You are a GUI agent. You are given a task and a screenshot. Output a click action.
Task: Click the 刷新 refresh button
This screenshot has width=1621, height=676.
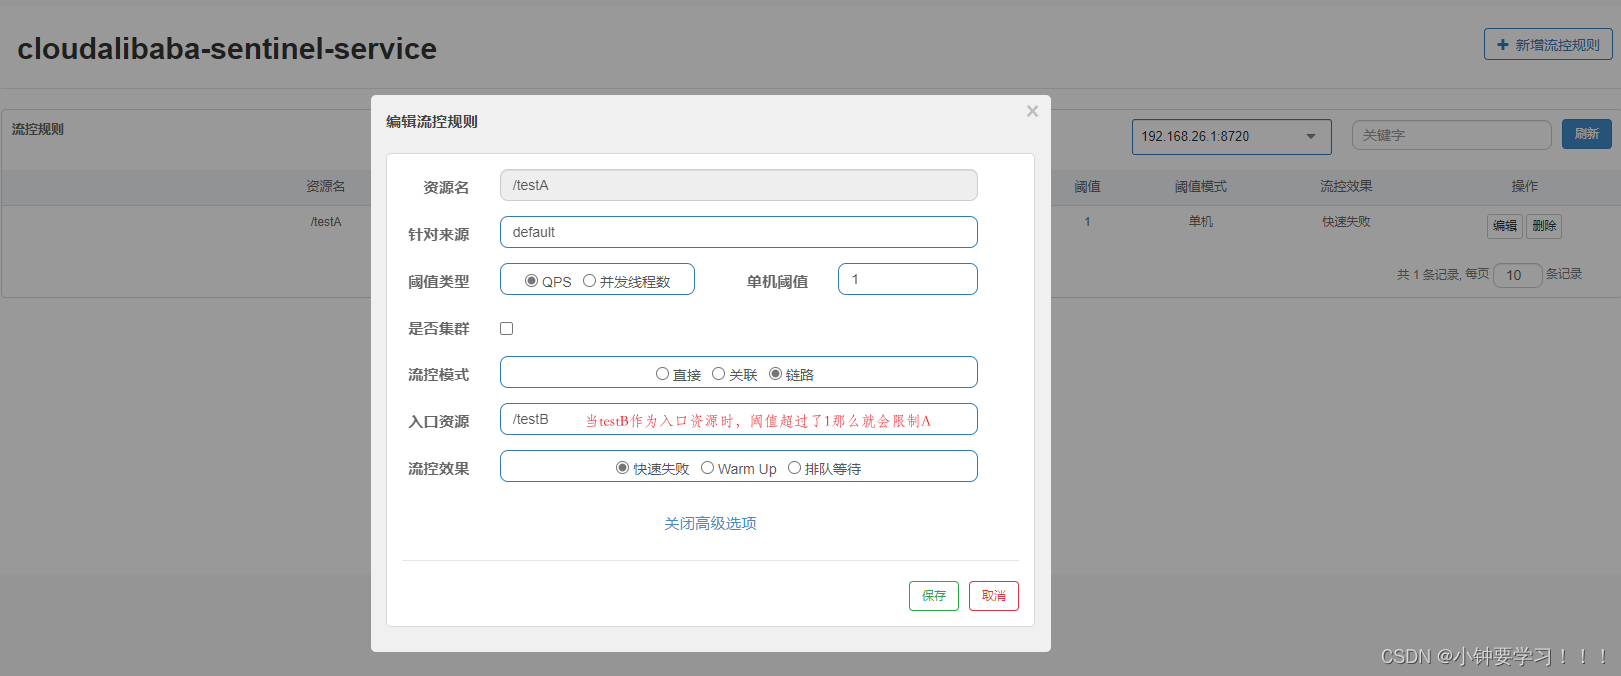1587,134
